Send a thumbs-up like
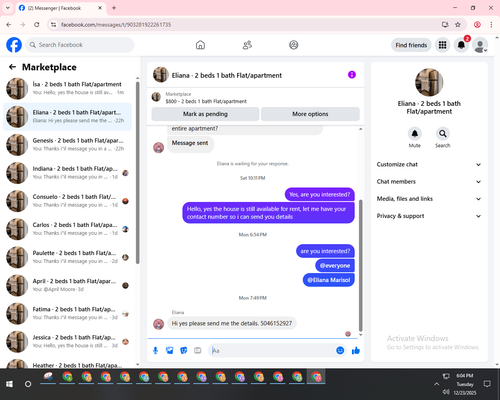The height and width of the screenshot is (400, 500). 356,350
